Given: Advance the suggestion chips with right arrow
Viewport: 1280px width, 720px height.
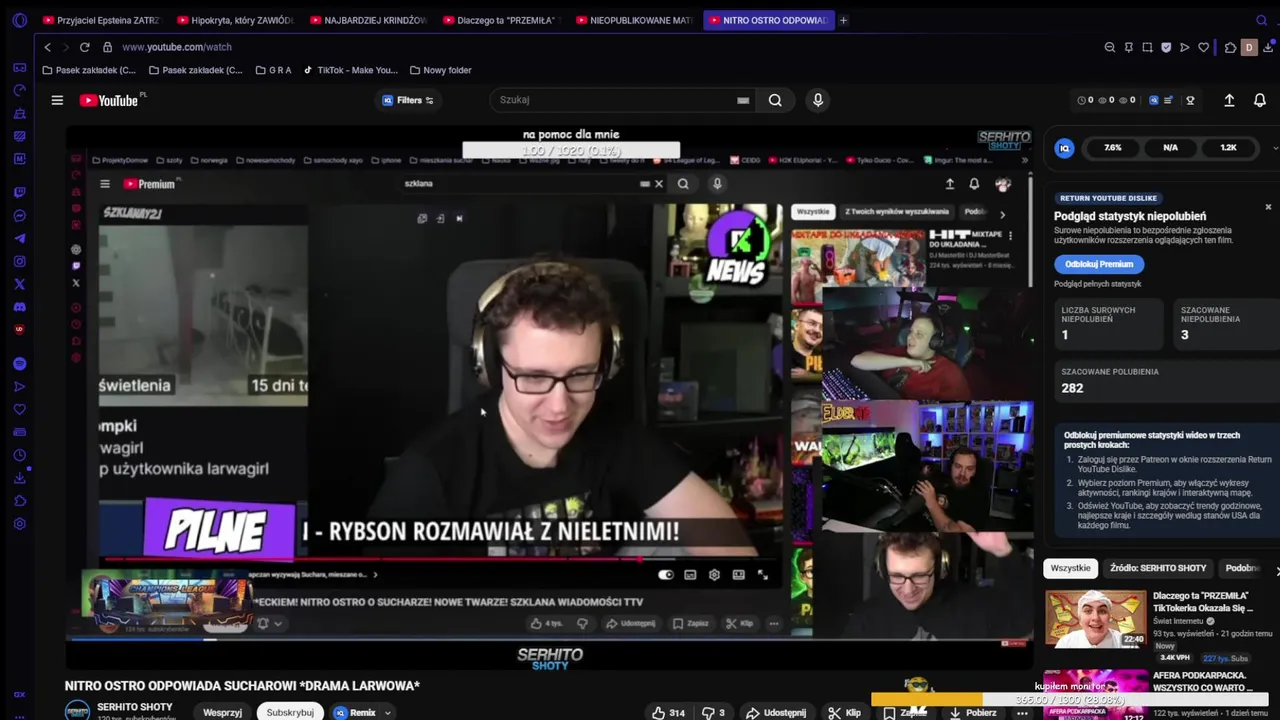Looking at the screenshot, I should coord(1276,569).
